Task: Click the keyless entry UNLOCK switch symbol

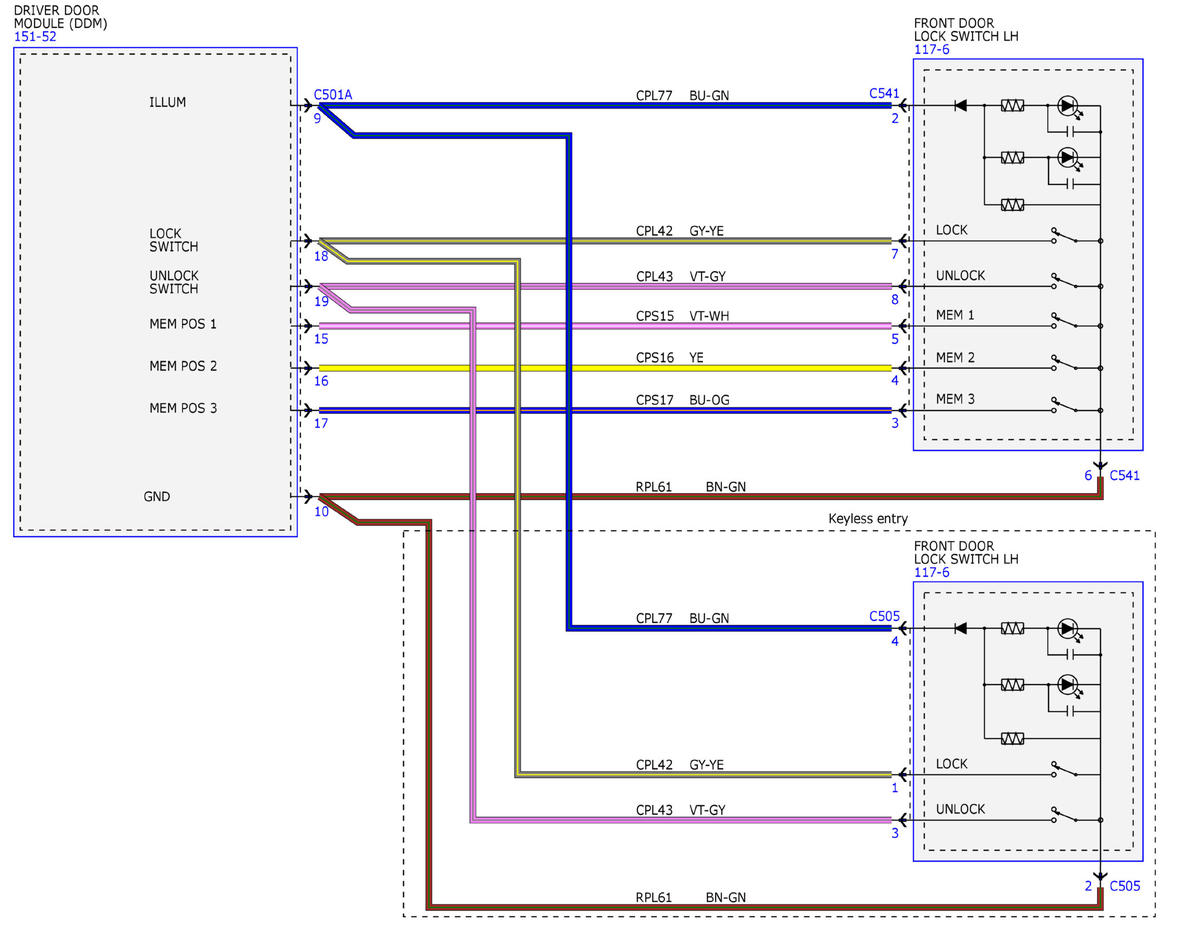Action: [x=1065, y=817]
